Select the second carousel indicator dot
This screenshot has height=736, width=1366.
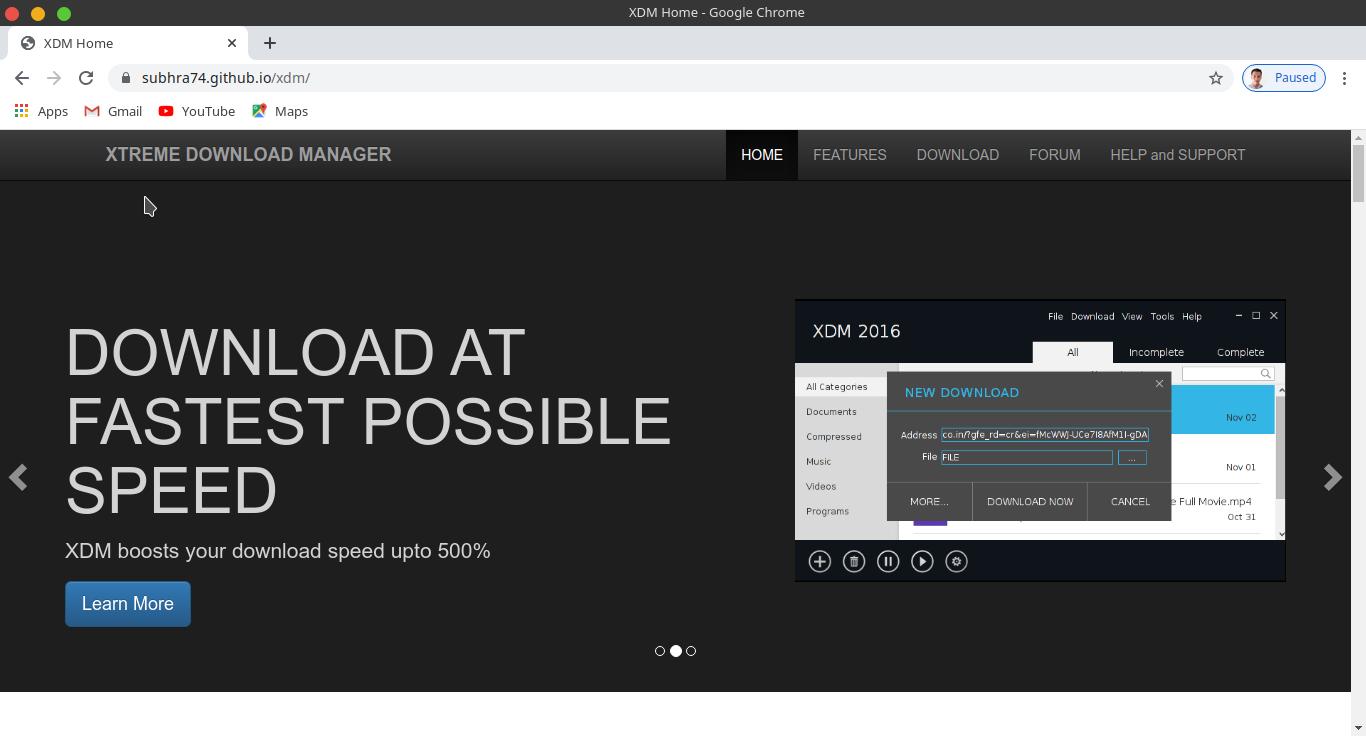pos(676,651)
